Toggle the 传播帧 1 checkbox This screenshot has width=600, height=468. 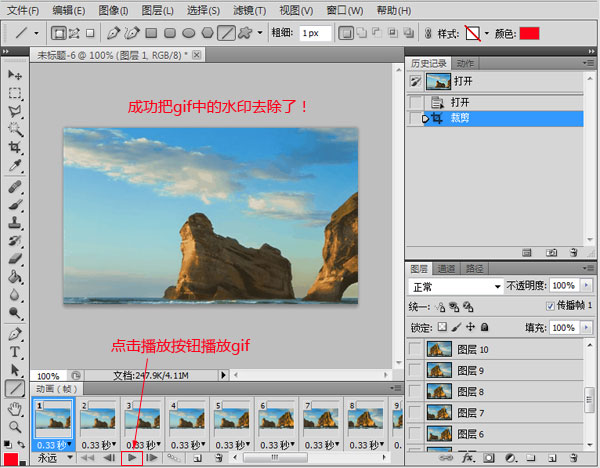coord(551,305)
